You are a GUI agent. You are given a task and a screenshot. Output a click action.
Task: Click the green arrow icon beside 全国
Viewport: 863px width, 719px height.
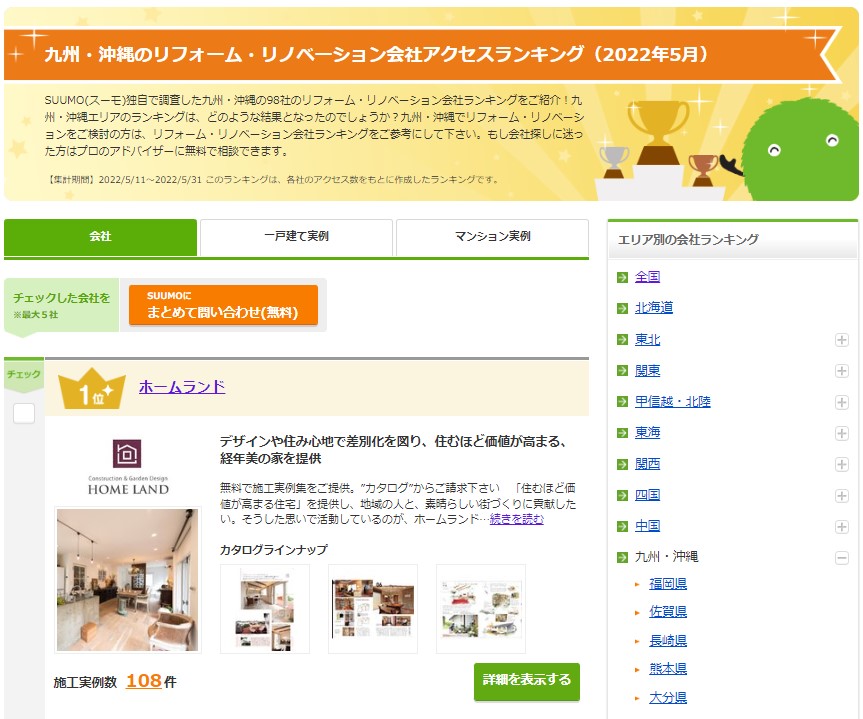622,277
